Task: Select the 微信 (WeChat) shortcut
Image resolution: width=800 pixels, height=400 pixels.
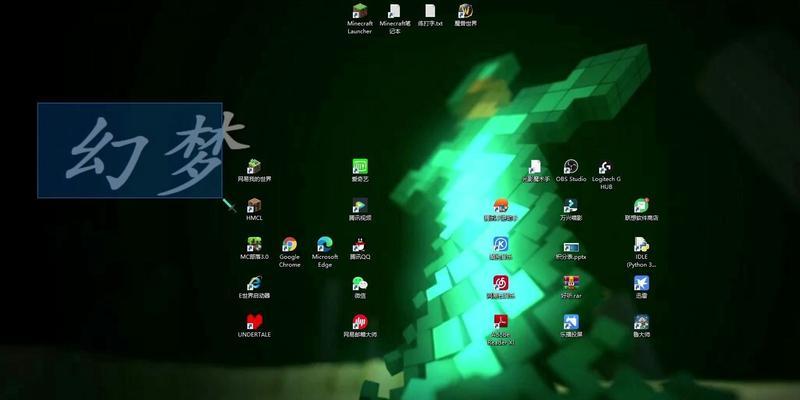Action: coord(360,287)
